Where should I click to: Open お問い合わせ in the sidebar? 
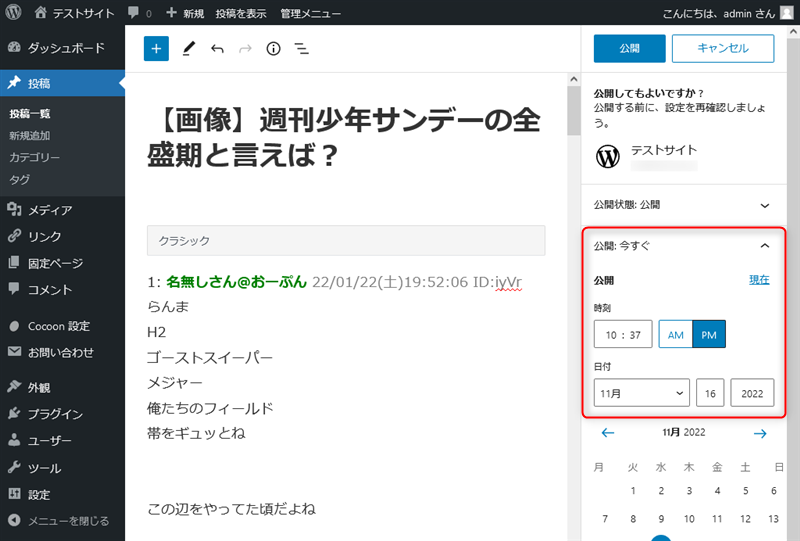coord(62,352)
